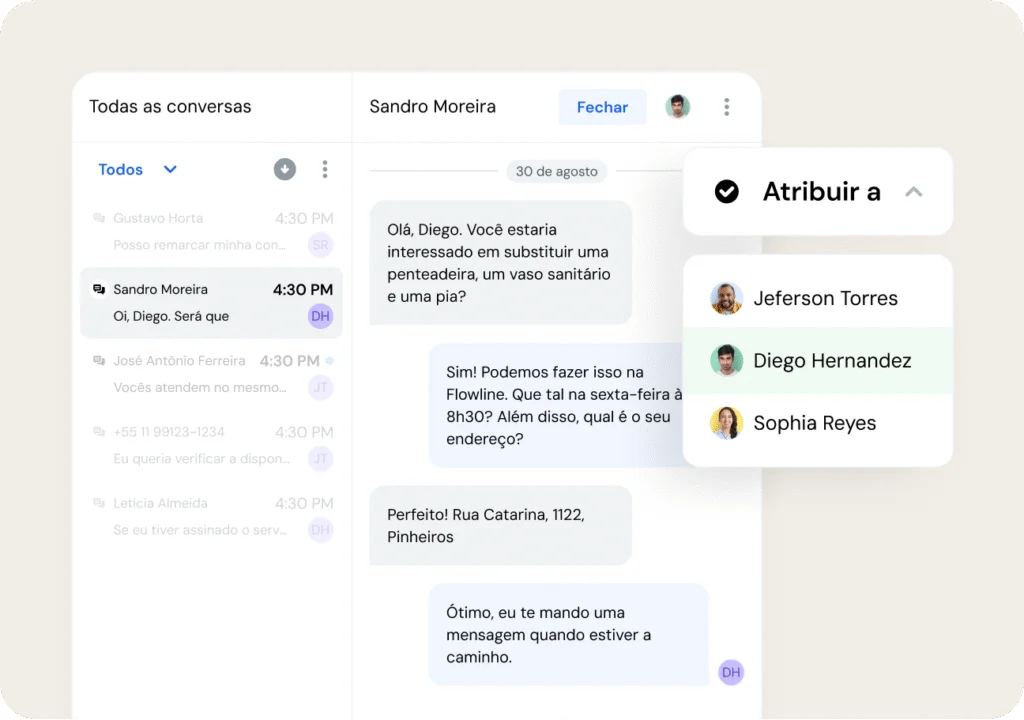Click preview 'Vocês atendem no mesmo...'
This screenshot has height=720, width=1024.
[x=200, y=387]
